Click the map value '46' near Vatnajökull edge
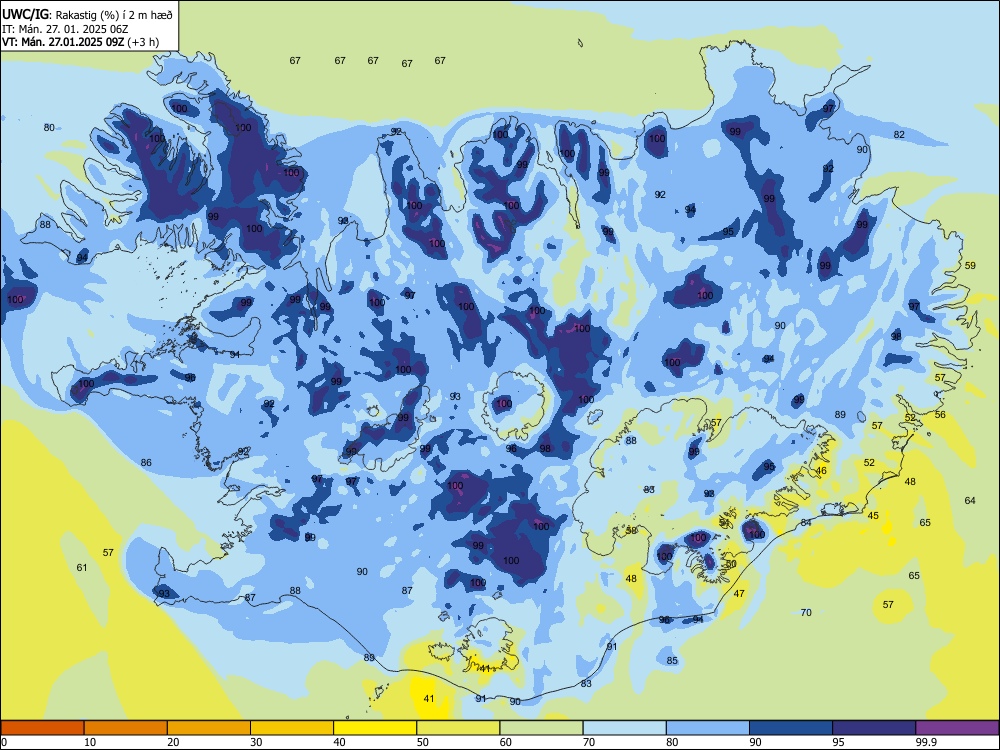 (821, 471)
